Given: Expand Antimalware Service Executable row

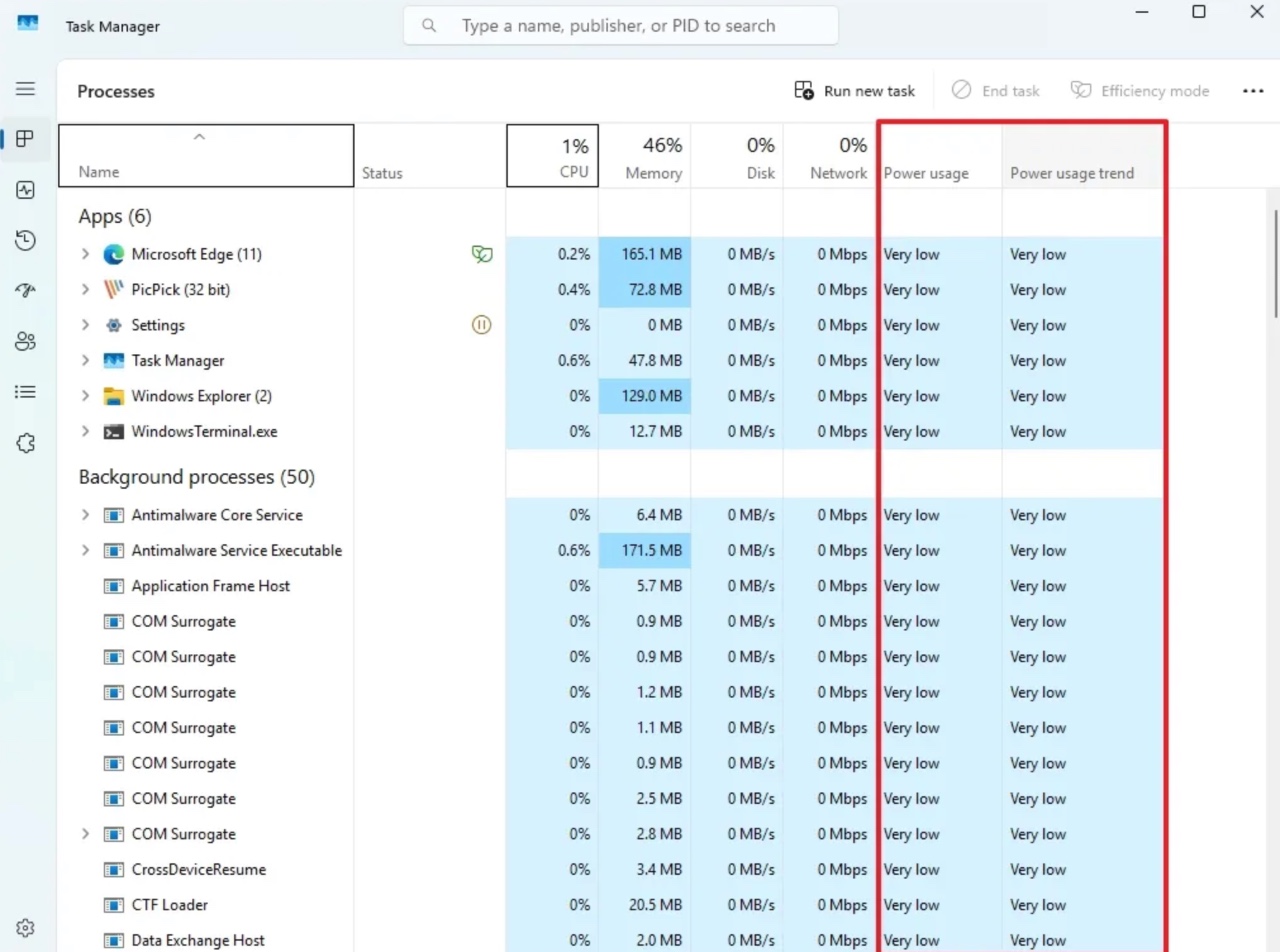Looking at the screenshot, I should (85, 551).
